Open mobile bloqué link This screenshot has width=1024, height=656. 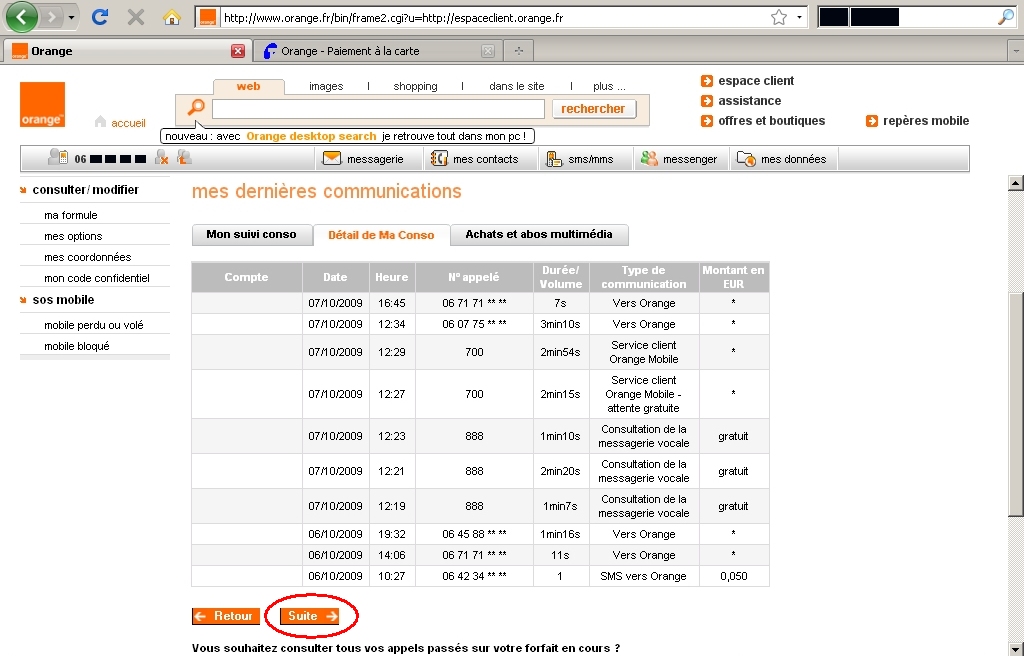[76, 346]
